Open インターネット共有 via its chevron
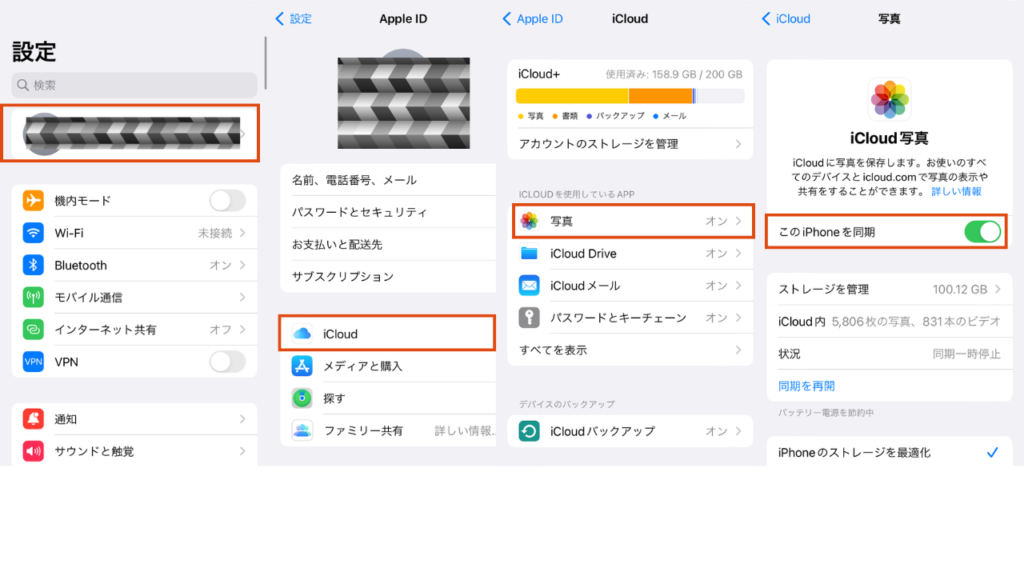This screenshot has width=1024, height=576. pyautogui.click(x=242, y=329)
